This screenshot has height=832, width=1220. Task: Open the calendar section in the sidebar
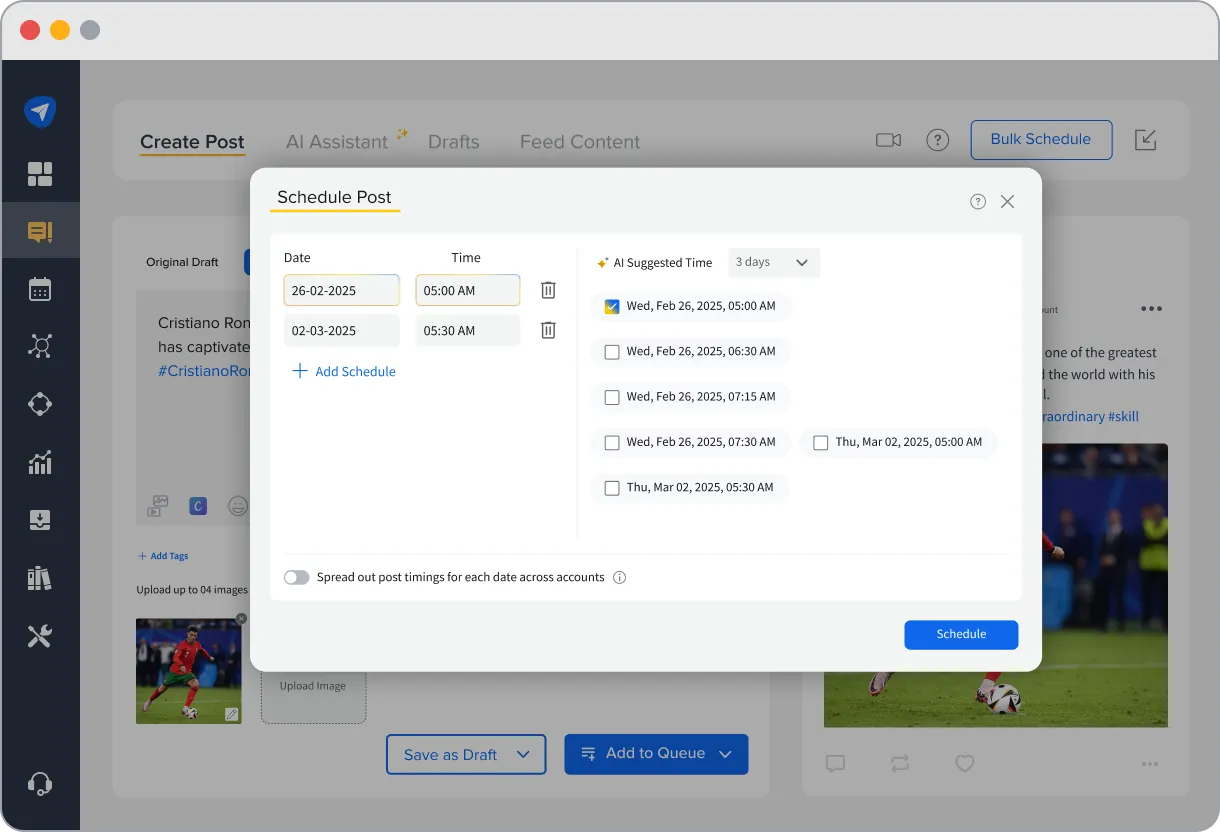click(x=40, y=289)
